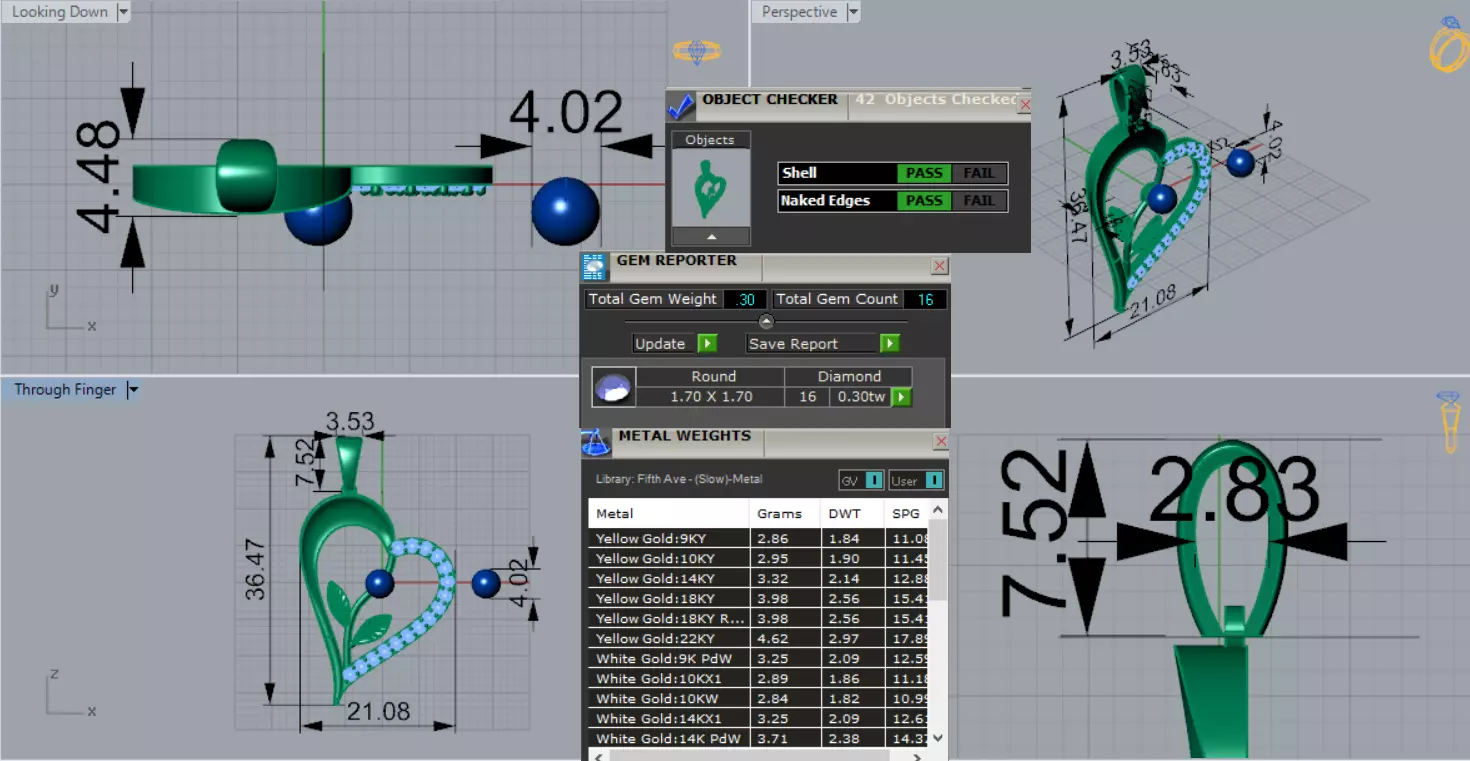Click the side-view ring icon in Through Finger viewport

pyautogui.click(x=1448, y=423)
